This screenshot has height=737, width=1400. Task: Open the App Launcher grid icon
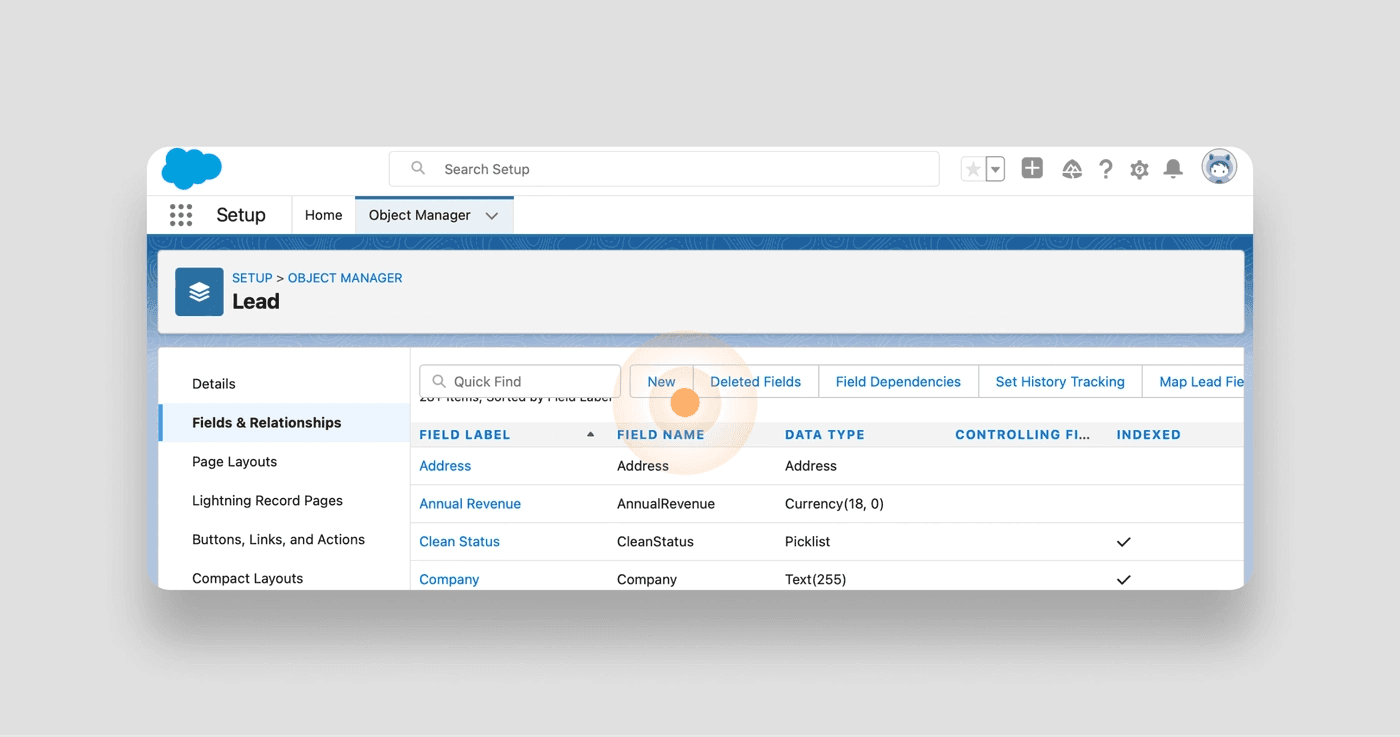tap(181, 215)
